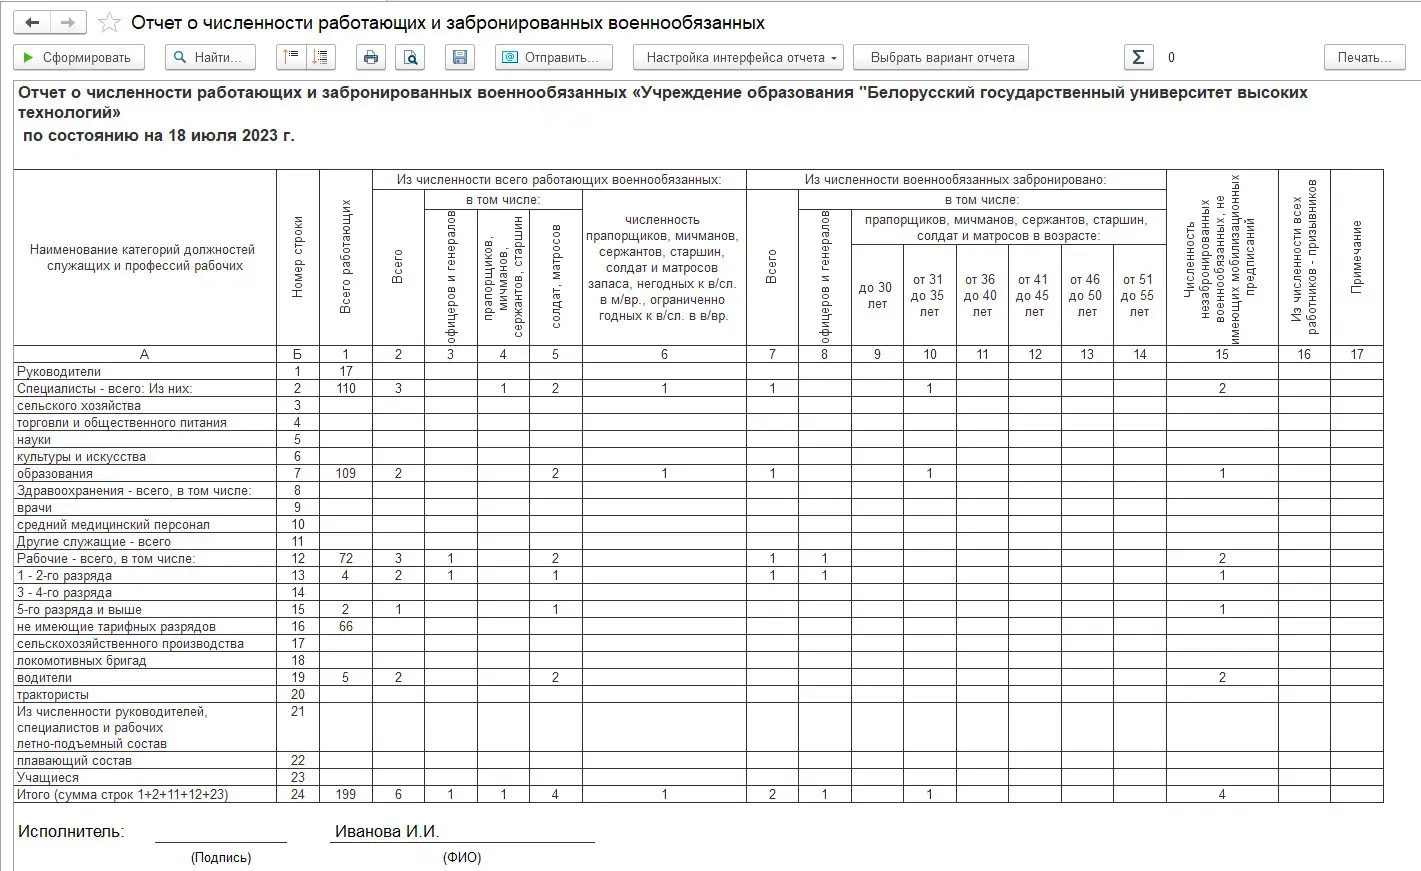The width and height of the screenshot is (1421, 871).
Task: Click the водители row label cell
Action: (x=145, y=677)
